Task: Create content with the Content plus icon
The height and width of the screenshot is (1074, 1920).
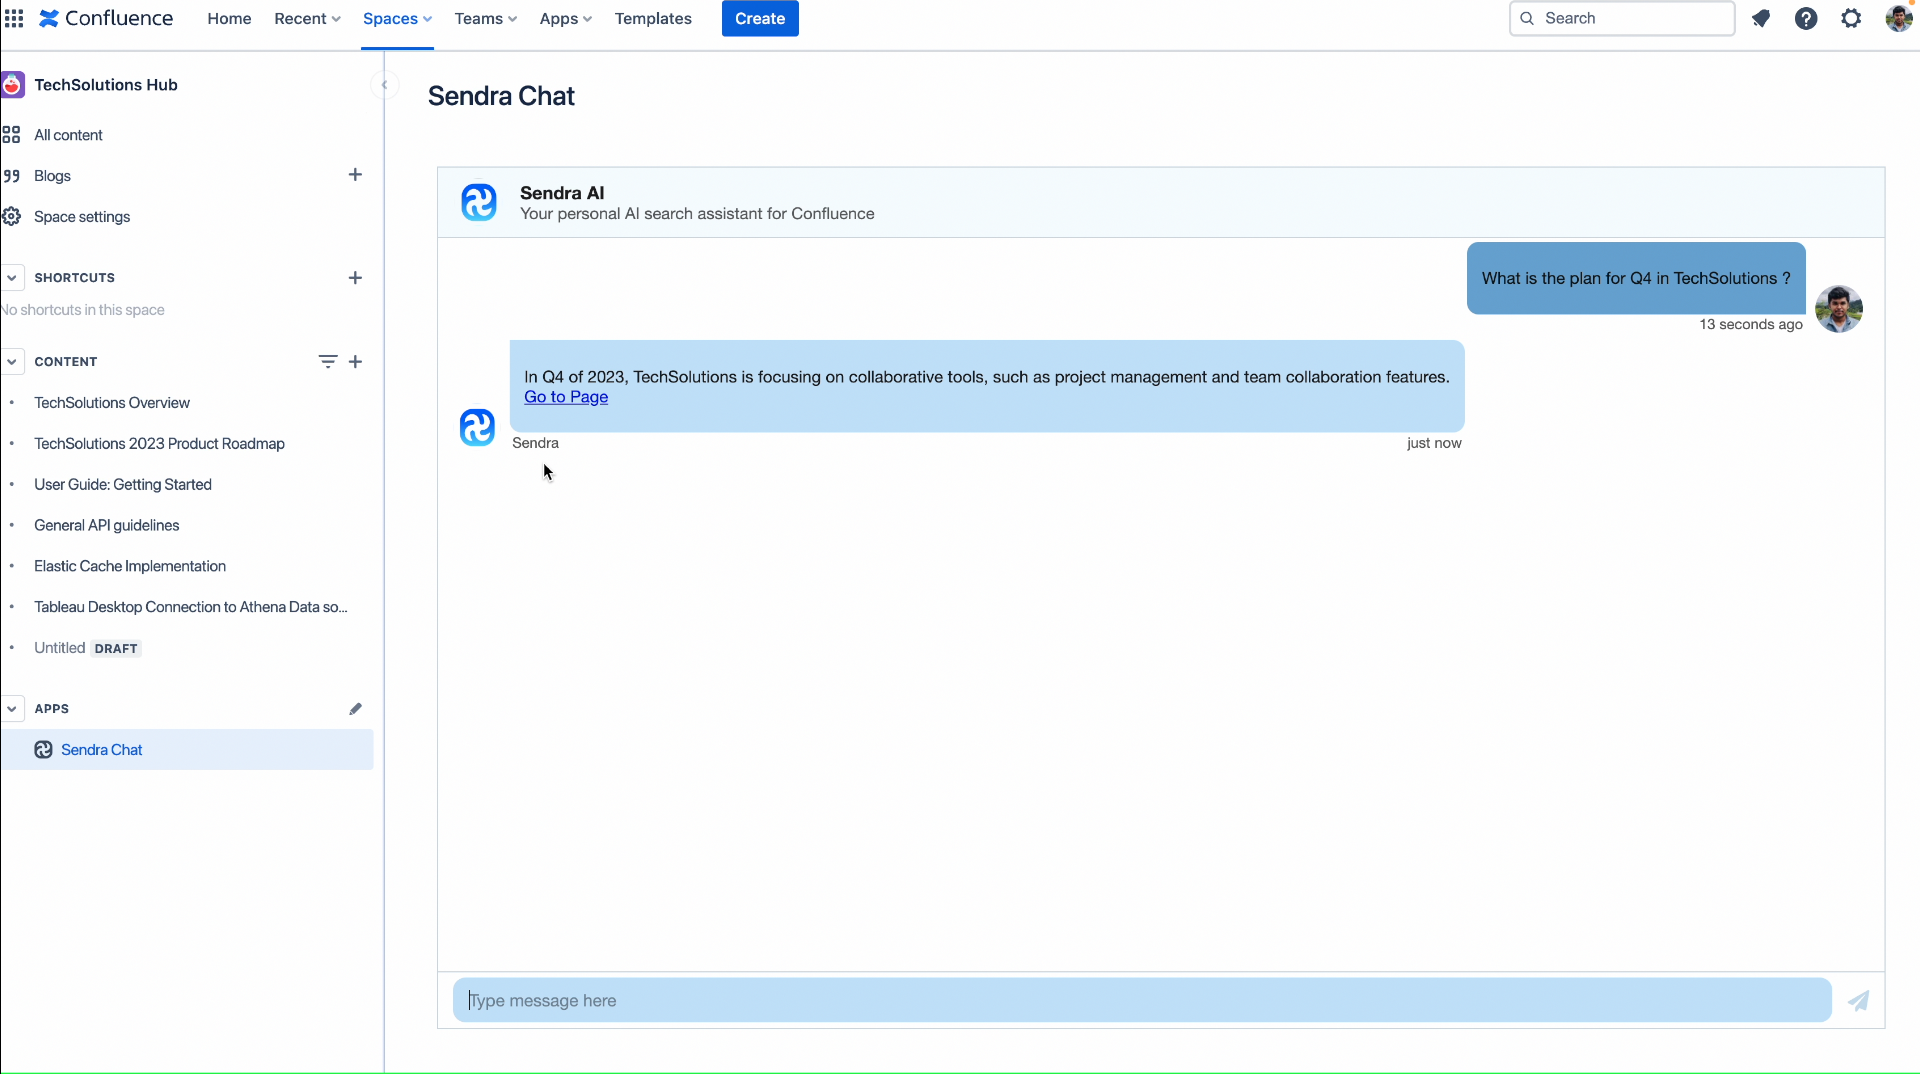Action: click(355, 362)
